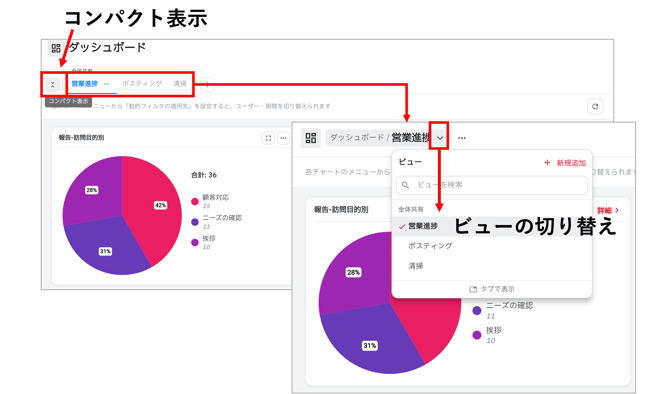Open the chart's more options menu
Viewport: 670px width, 394px height.
coord(283,138)
